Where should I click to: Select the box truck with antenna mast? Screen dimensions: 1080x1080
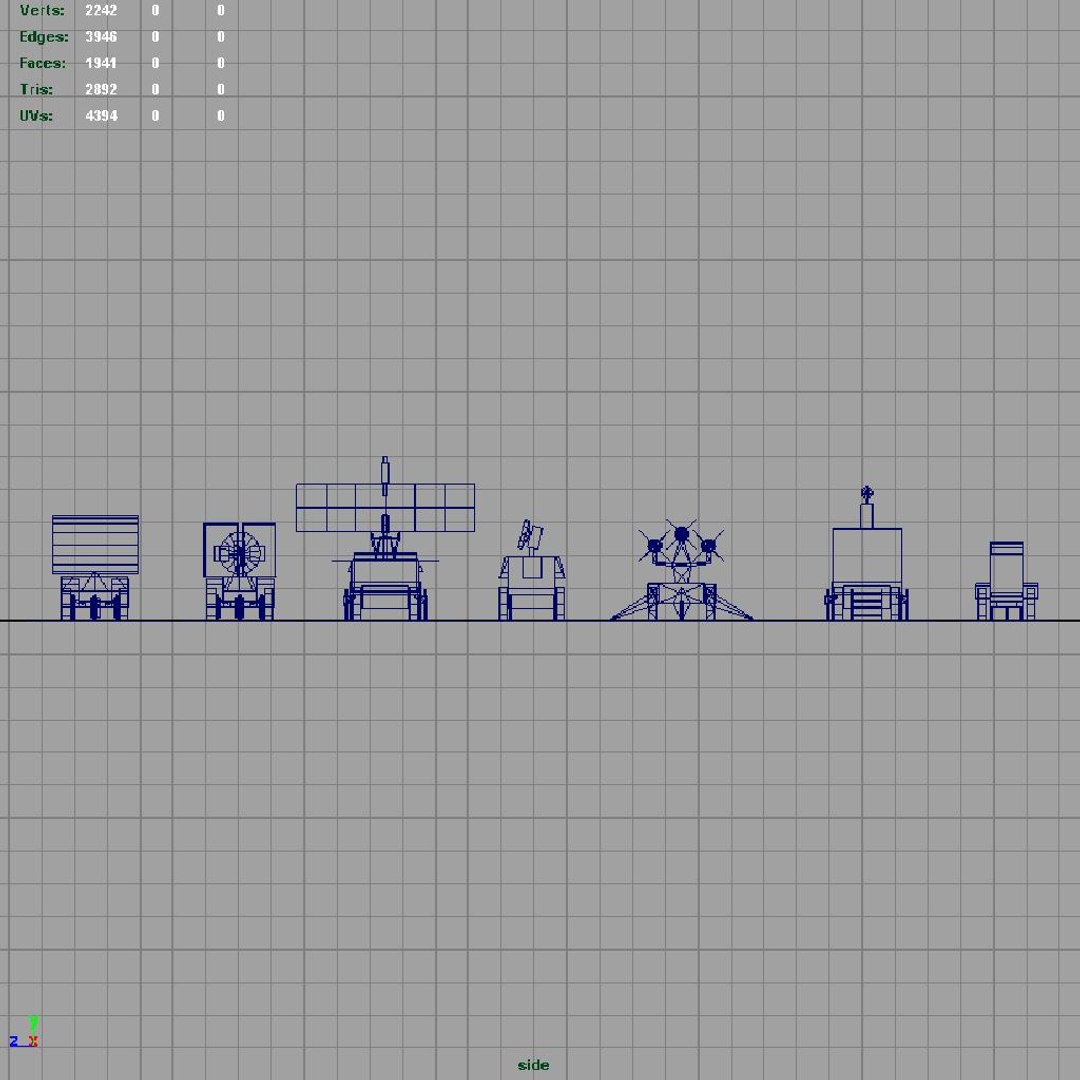[866, 553]
